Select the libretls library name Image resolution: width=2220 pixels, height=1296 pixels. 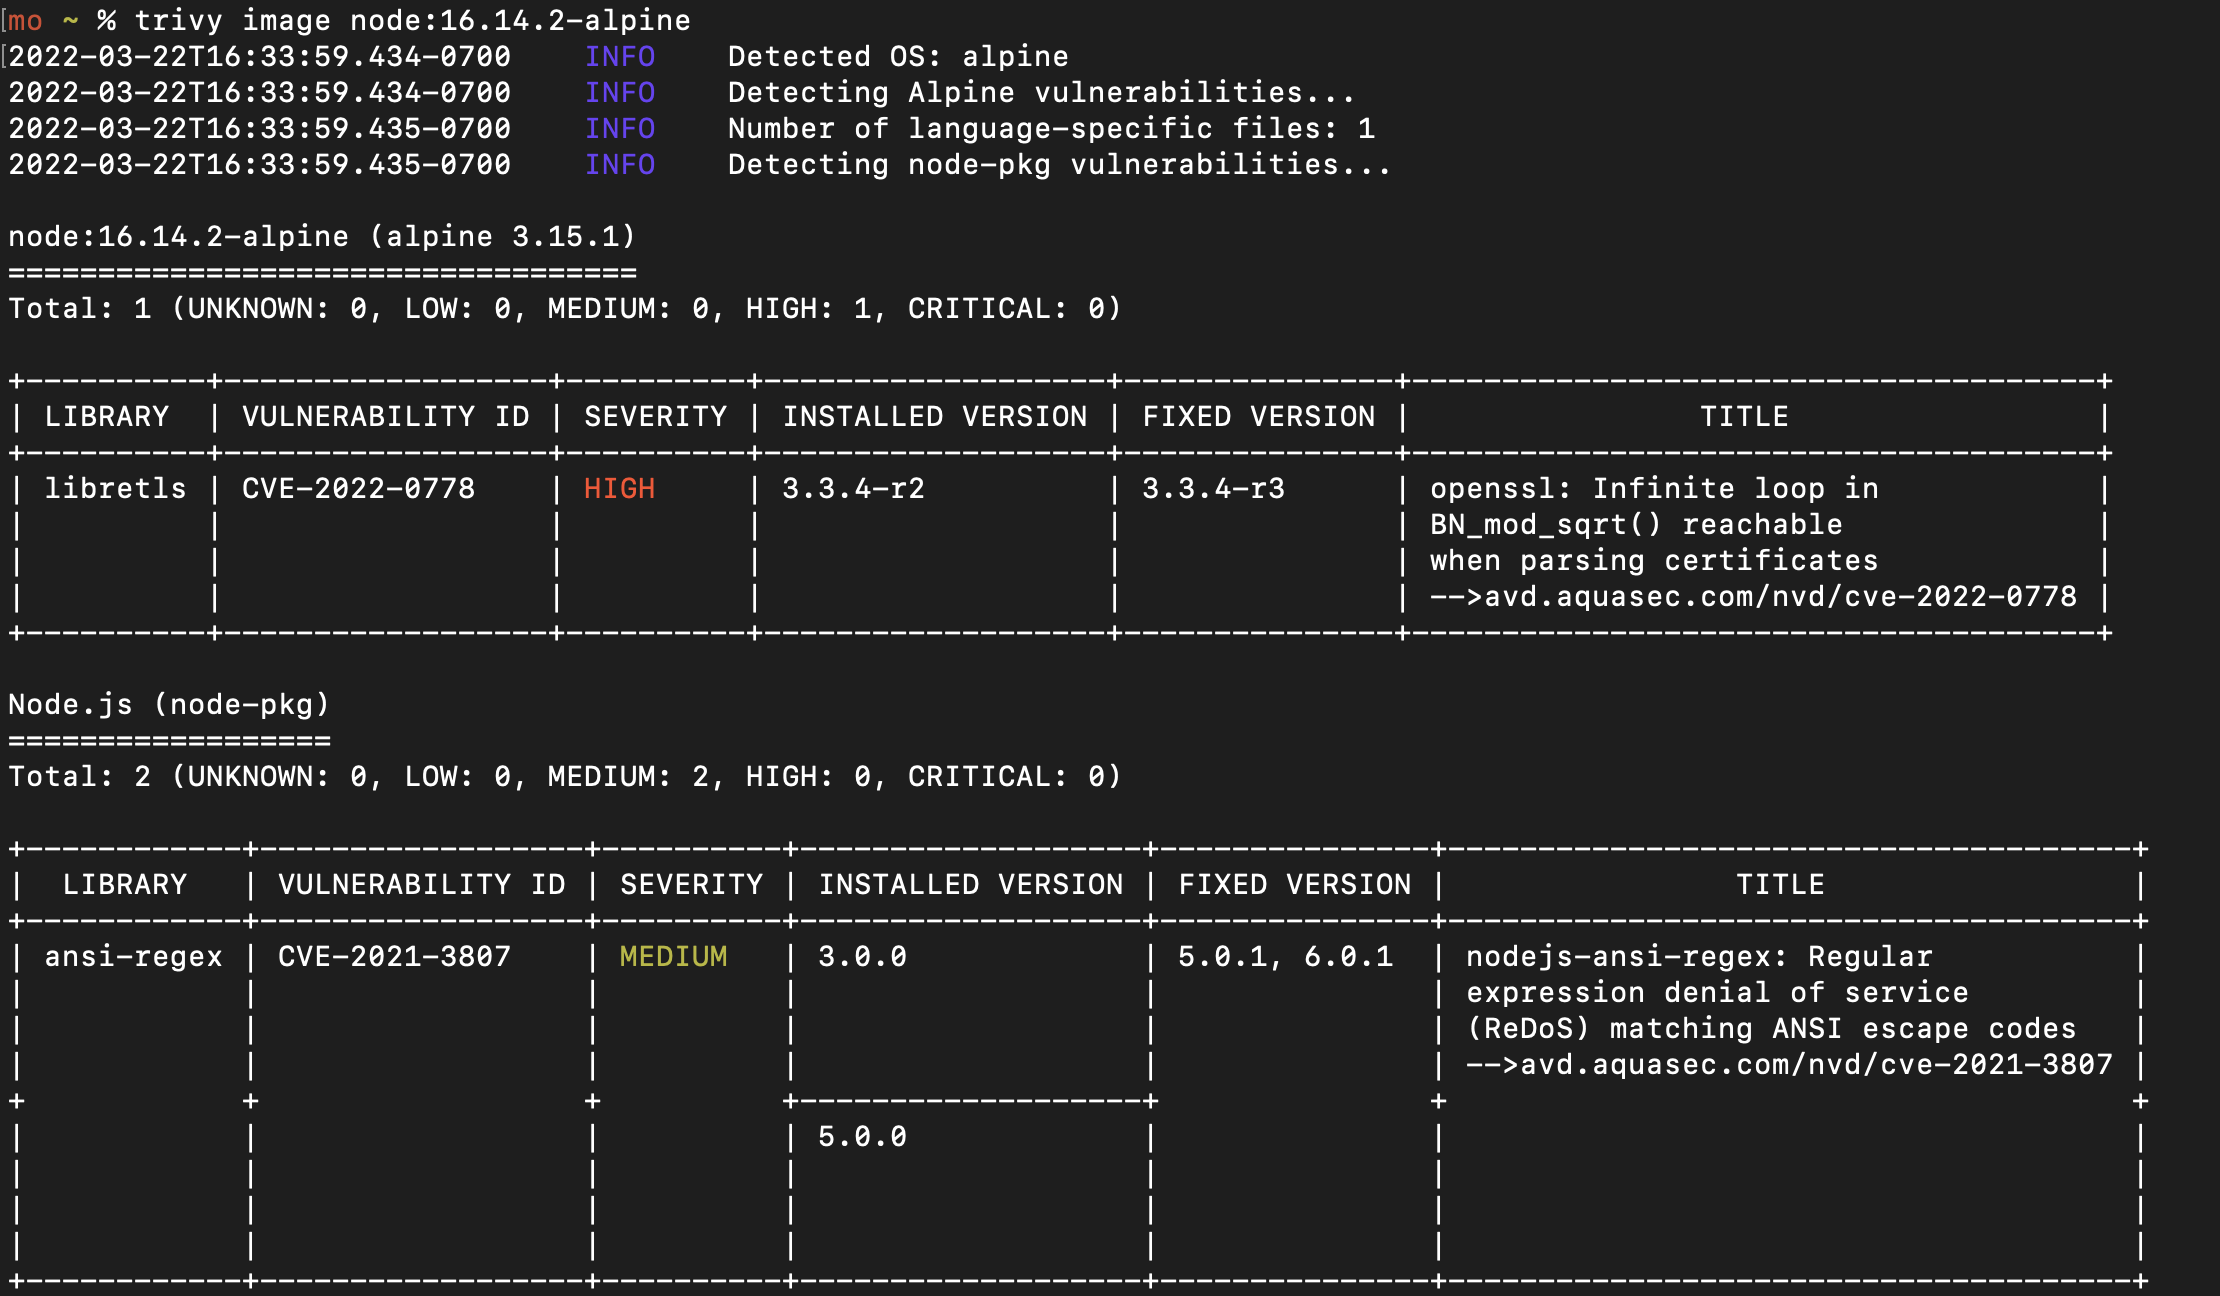click(115, 488)
